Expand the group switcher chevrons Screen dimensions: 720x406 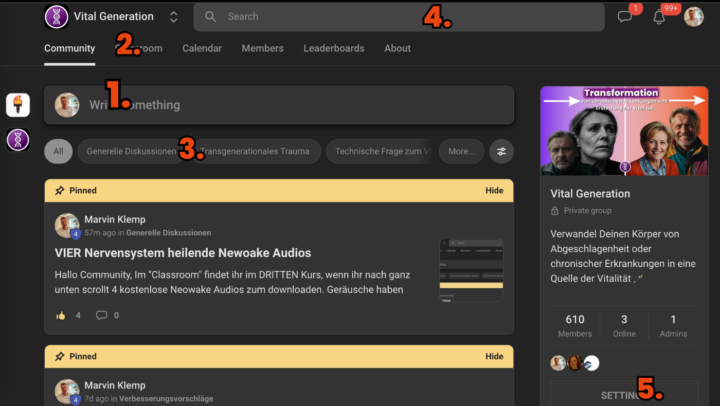click(173, 17)
